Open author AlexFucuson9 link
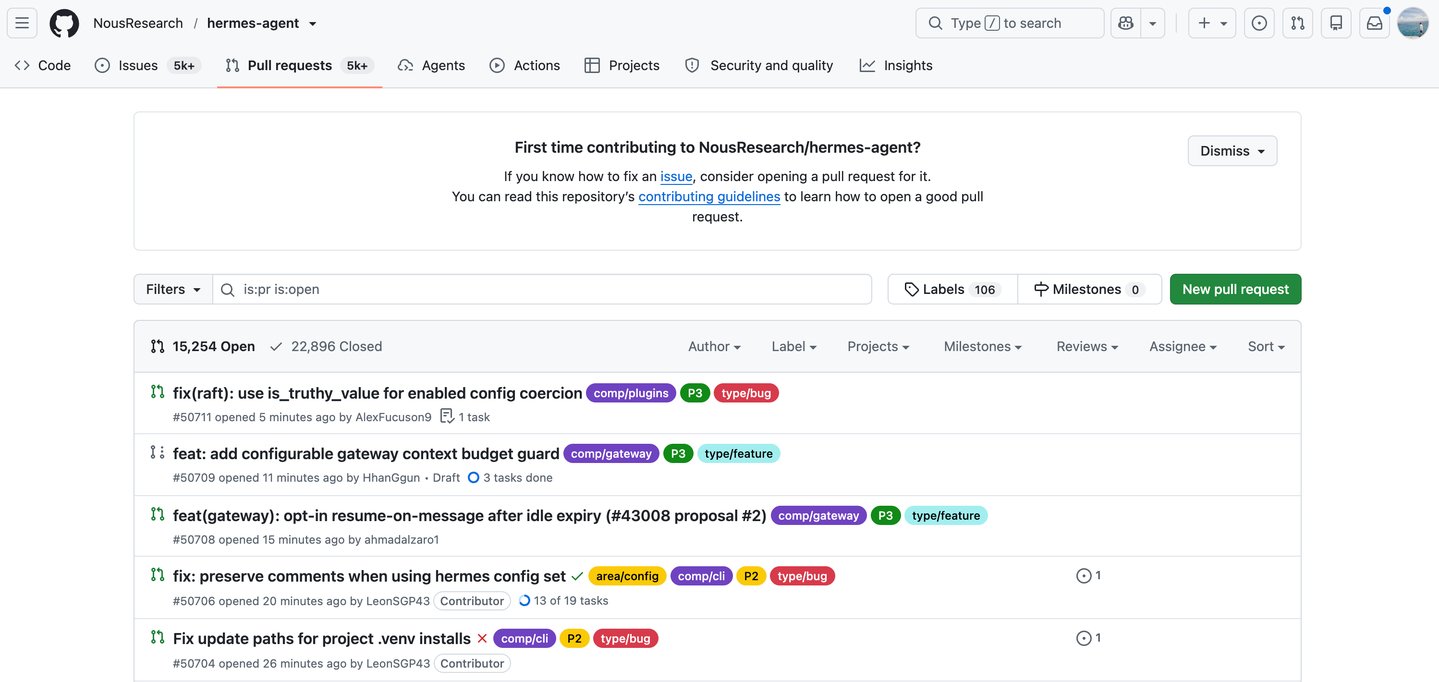Viewport: 1439px width, 682px height. click(393, 417)
